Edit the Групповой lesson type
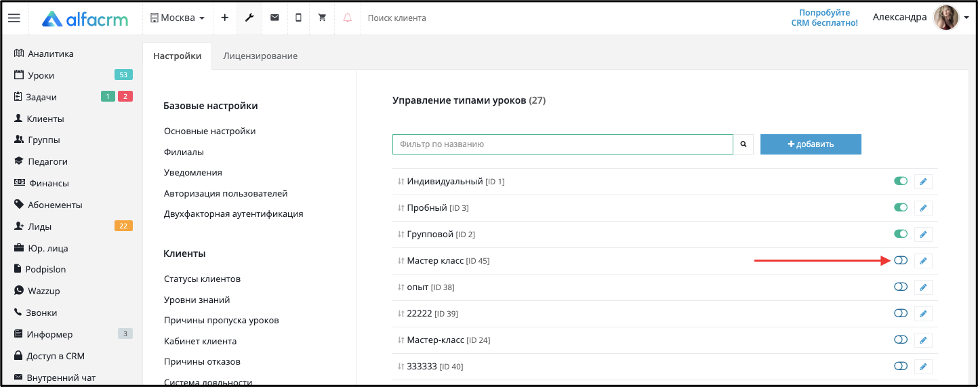 tap(923, 235)
